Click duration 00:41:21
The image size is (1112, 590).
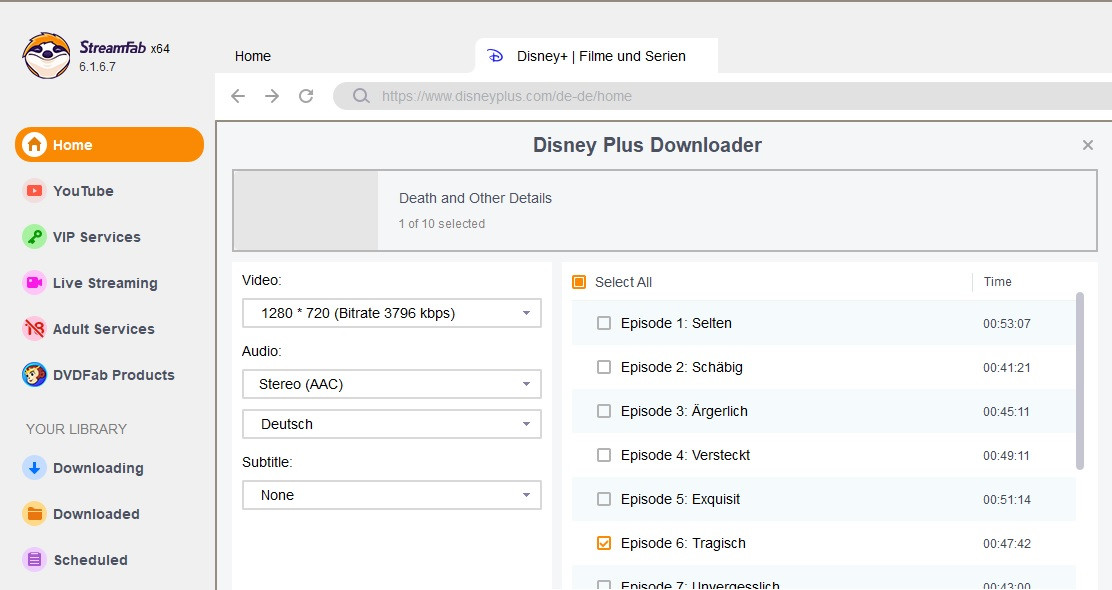pyautogui.click(x=1006, y=368)
